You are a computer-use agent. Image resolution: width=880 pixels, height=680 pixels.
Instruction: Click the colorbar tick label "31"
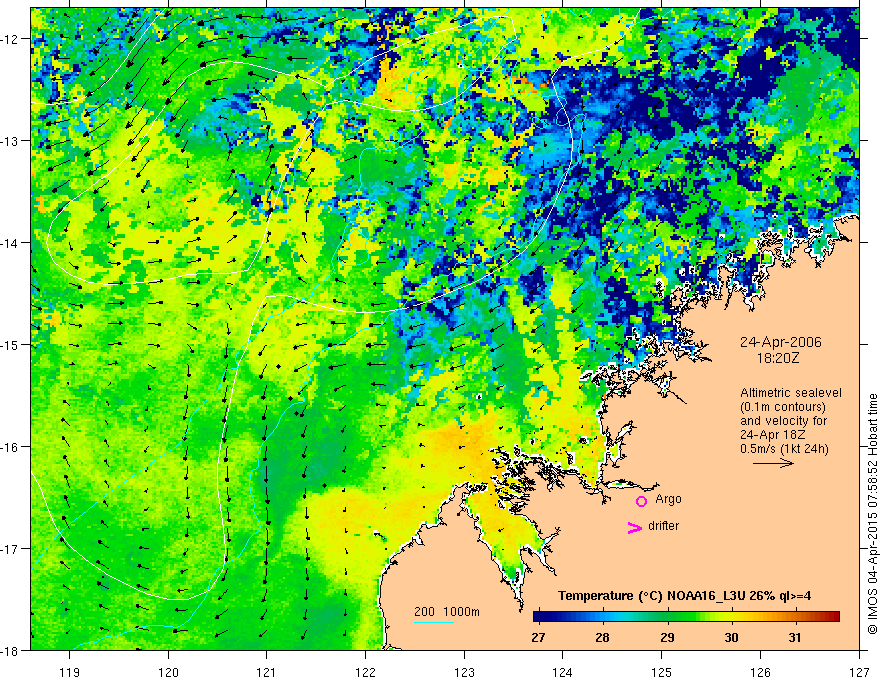click(795, 638)
